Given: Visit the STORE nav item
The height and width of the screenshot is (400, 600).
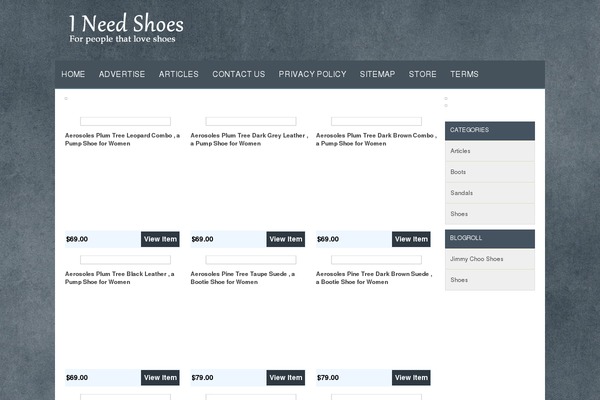Looking at the screenshot, I should (422, 74).
